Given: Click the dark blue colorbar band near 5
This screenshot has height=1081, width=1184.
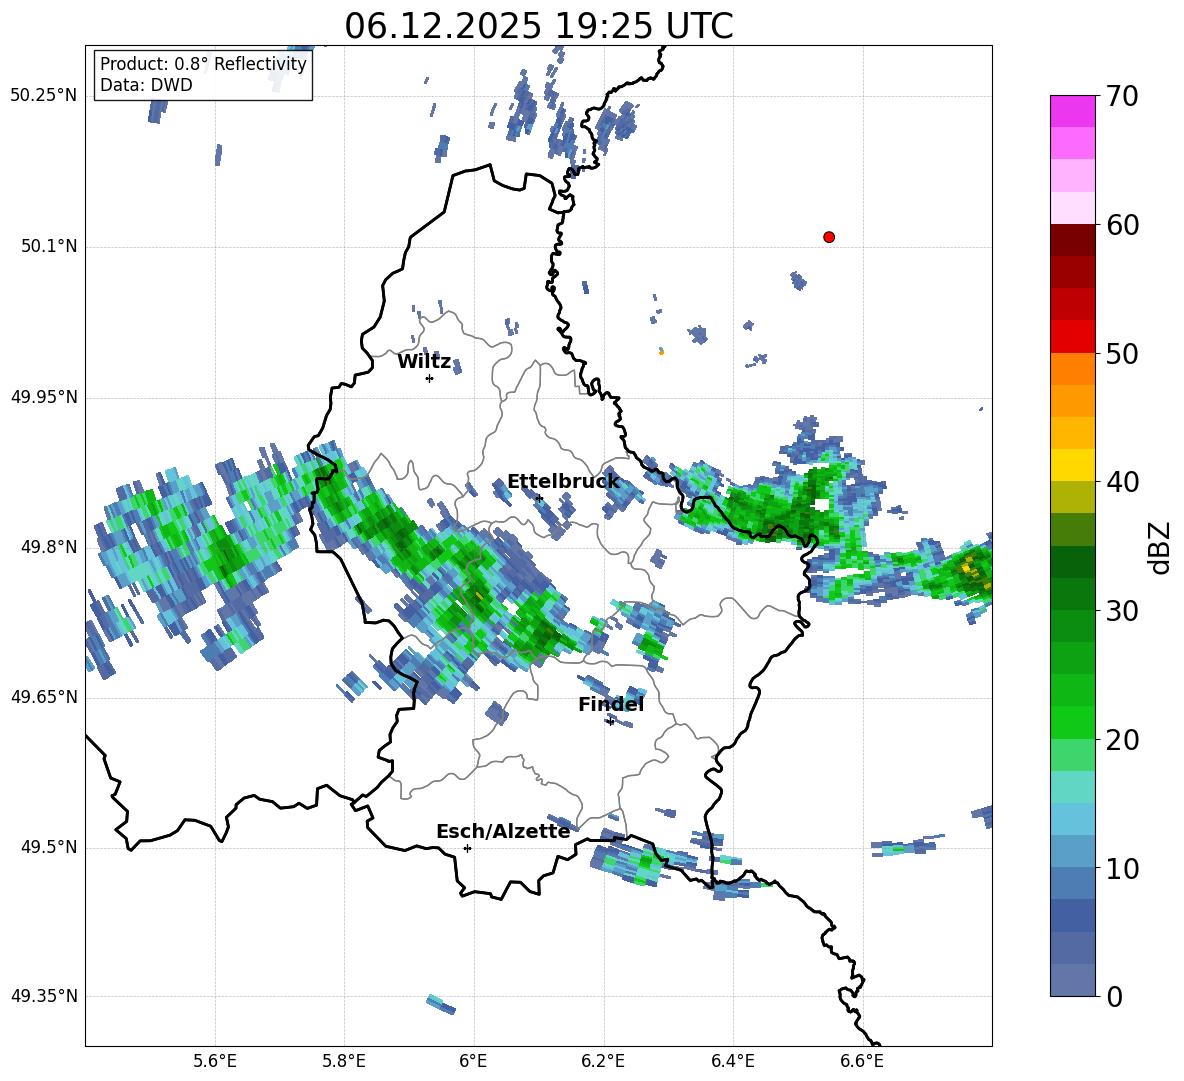Looking at the screenshot, I should tap(1072, 916).
